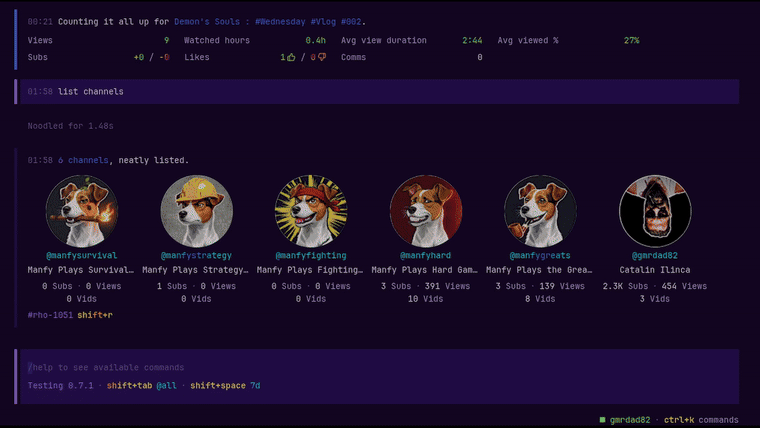Focus the /help command input field
This screenshot has width=760, height=428.
point(378,367)
